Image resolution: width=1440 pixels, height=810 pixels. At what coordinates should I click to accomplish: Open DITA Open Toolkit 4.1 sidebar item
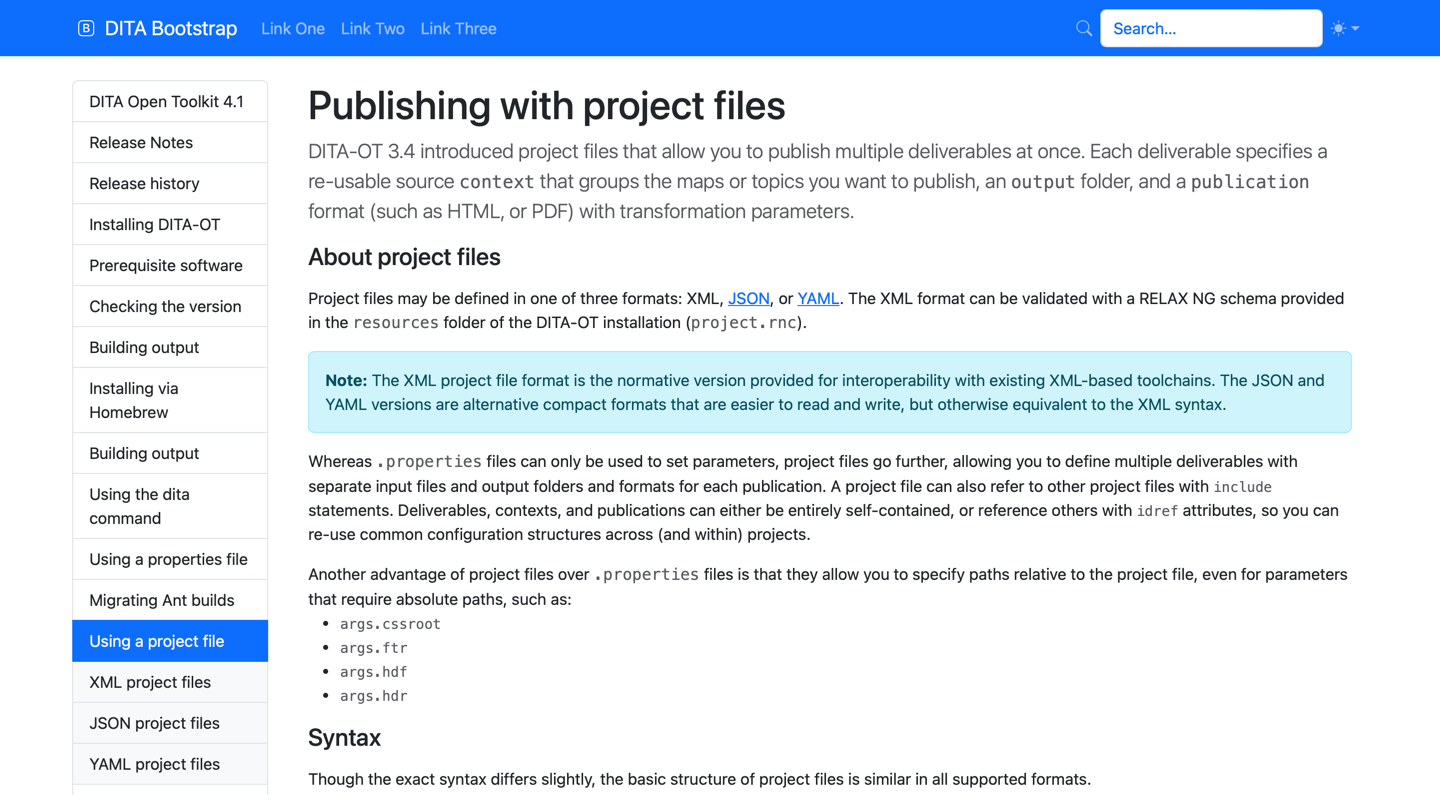[x=166, y=102]
